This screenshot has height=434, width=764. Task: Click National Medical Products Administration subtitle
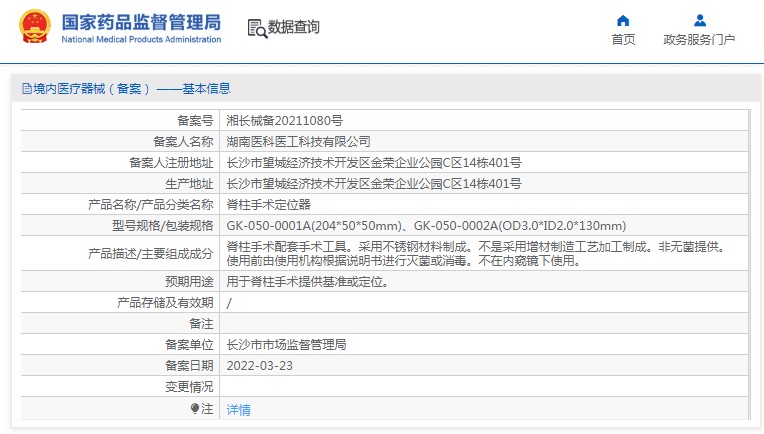tap(141, 39)
